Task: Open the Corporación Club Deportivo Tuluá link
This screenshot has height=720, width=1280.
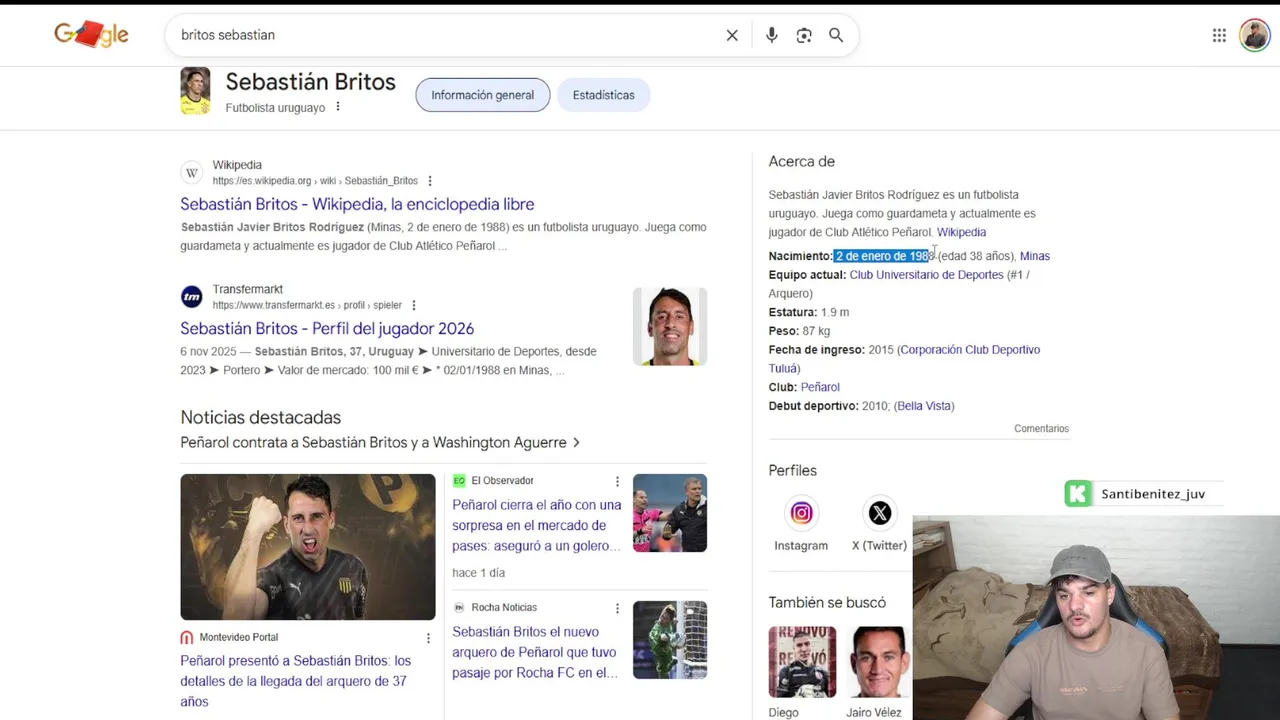Action: [906, 359]
